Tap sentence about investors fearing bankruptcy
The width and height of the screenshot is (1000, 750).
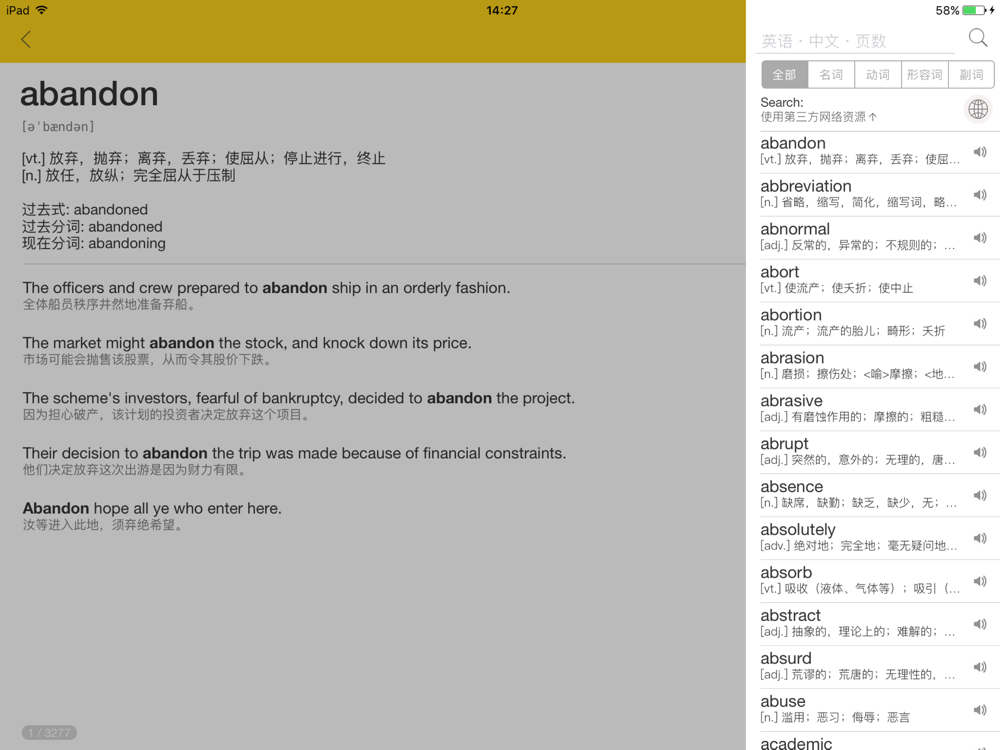pos(298,399)
